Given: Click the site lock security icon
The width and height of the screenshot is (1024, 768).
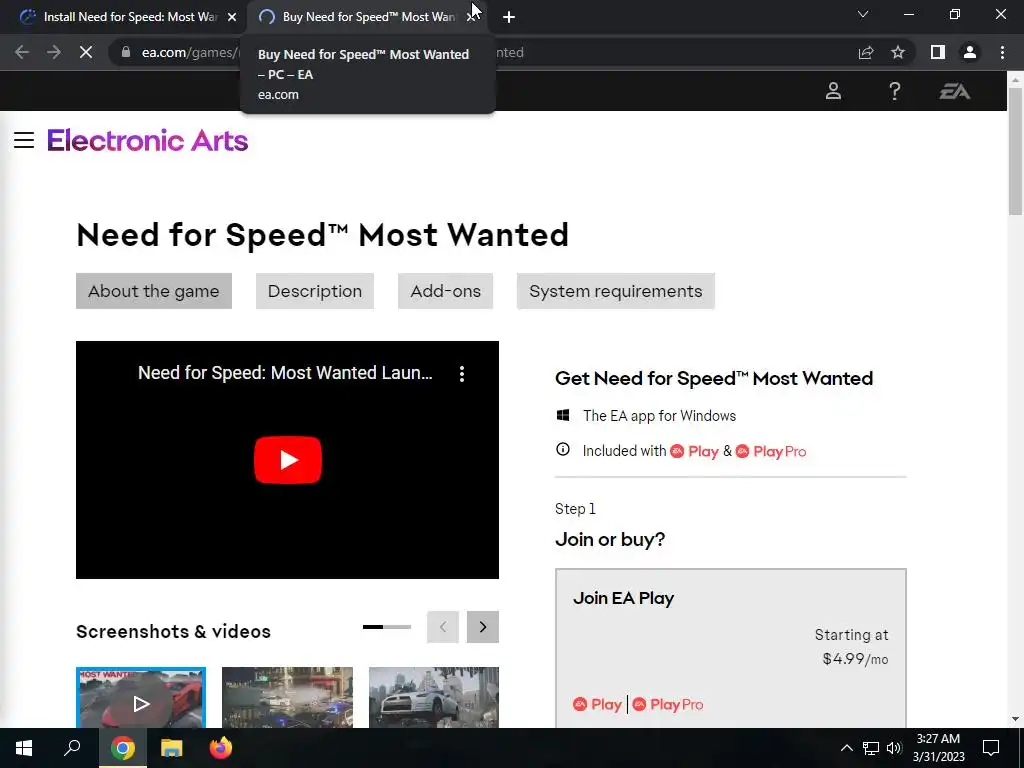Looking at the screenshot, I should click(x=126, y=52).
